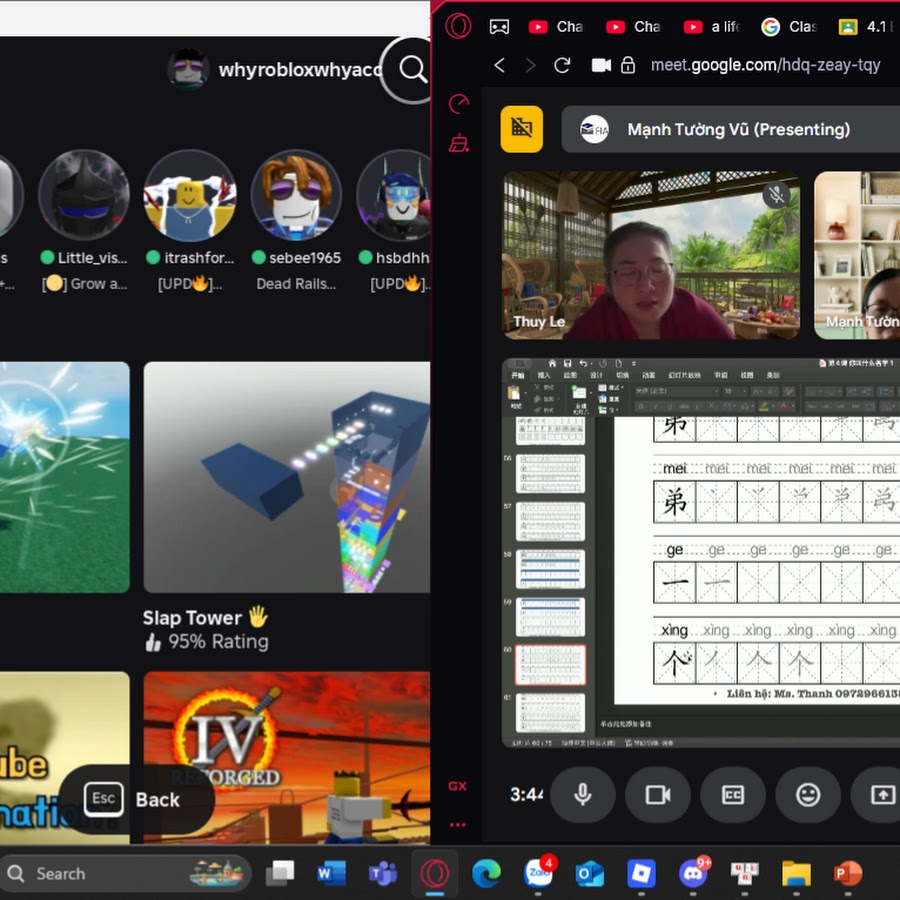Open the Opera GX Corner gamepad icon

(x=499, y=27)
